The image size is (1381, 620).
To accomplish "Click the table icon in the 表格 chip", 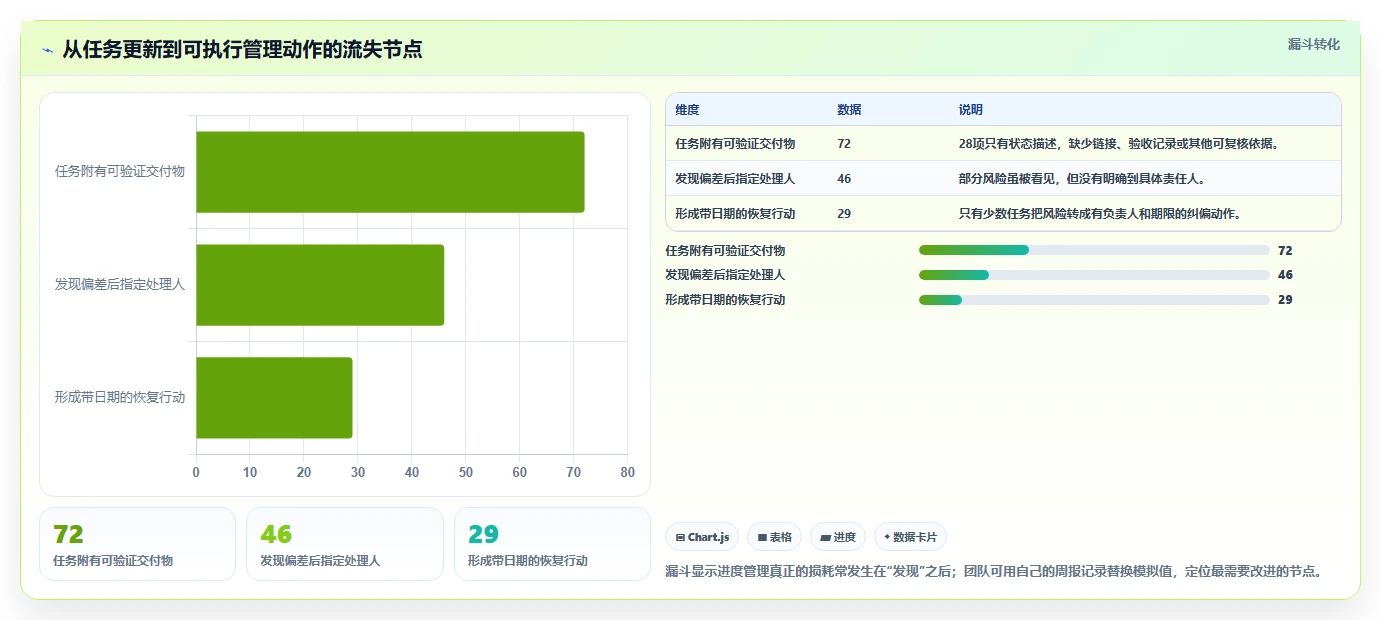I will (762, 537).
